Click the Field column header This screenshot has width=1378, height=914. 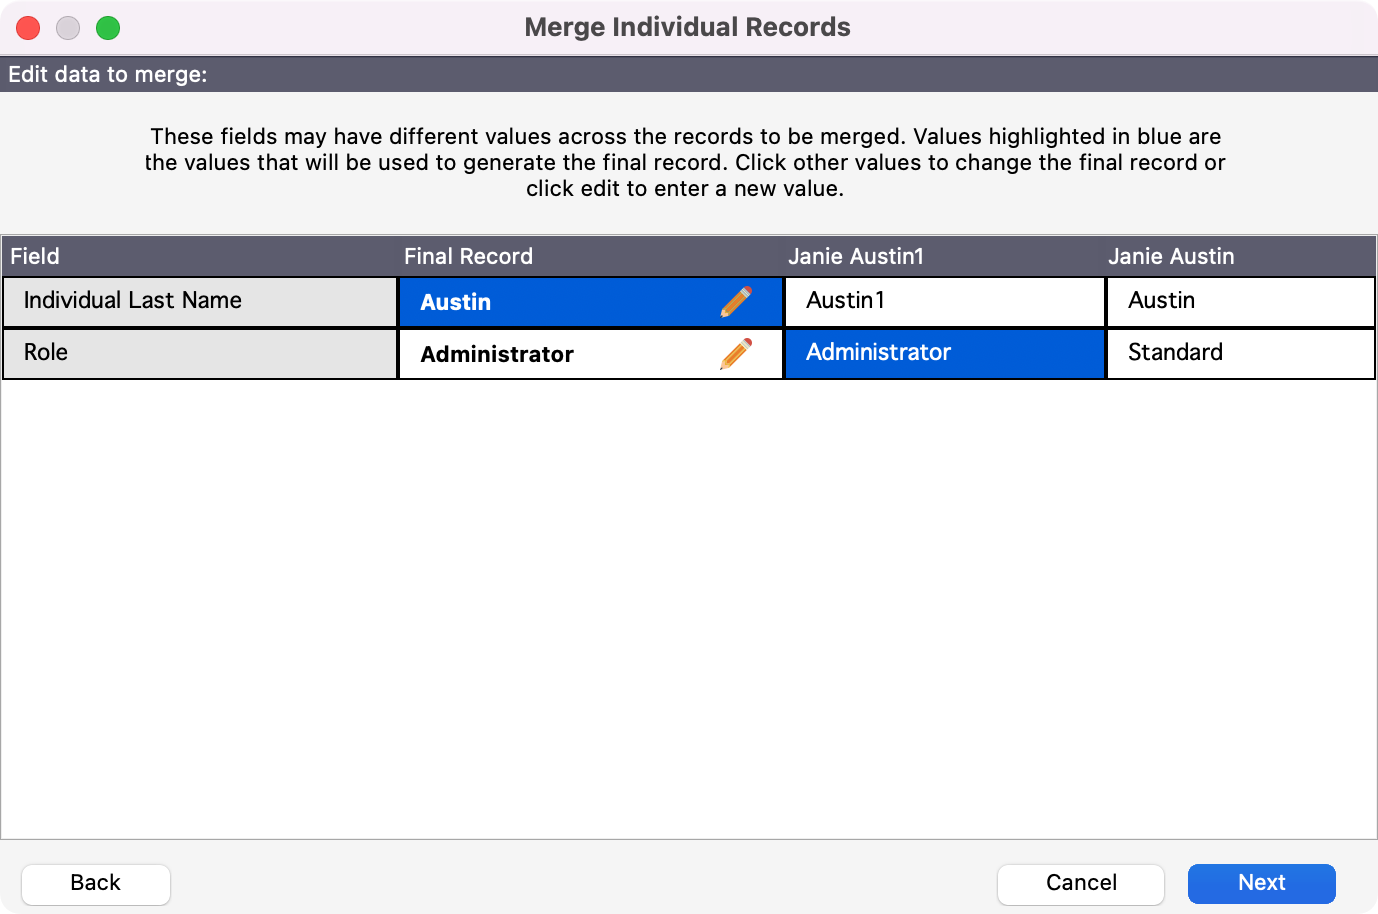pos(35,257)
